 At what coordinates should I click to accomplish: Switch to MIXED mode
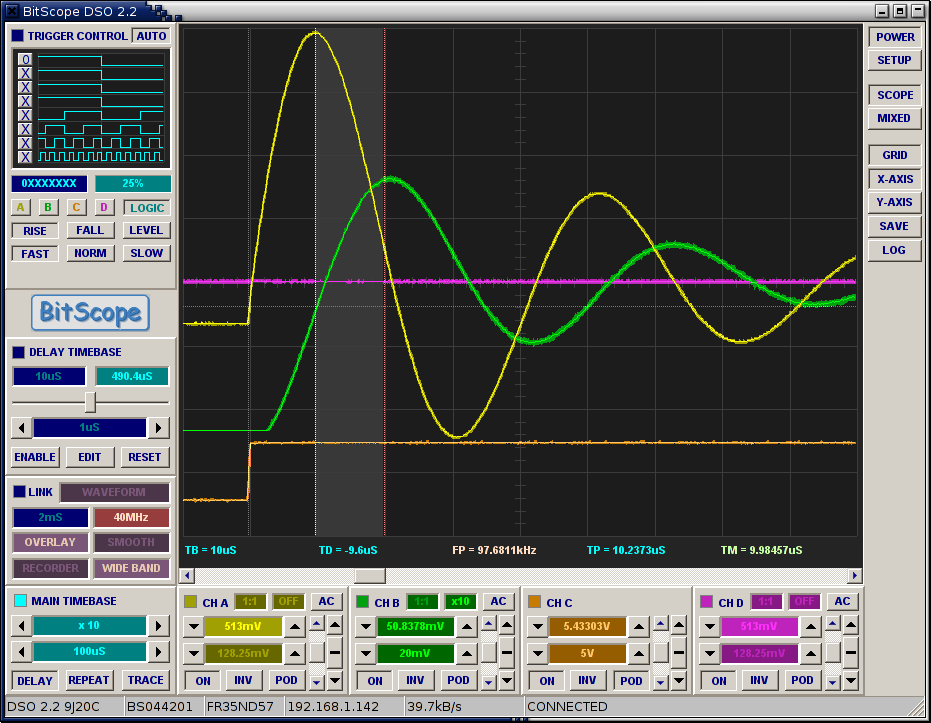(x=895, y=118)
